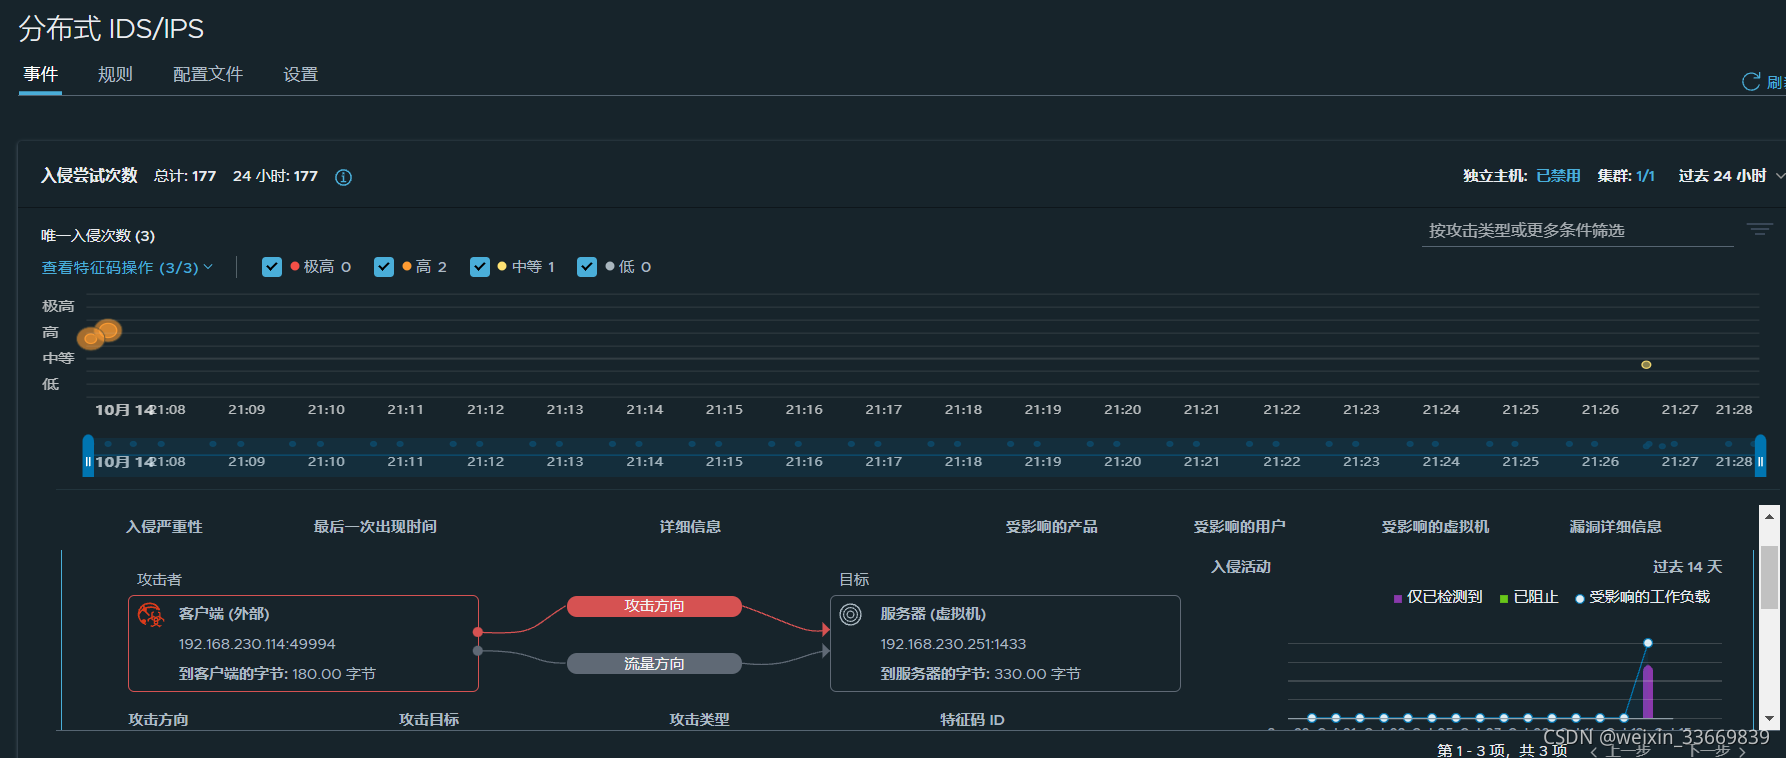1786x758 pixels.
Task: Click the 过去 14 天 label
Action: coord(1687,567)
